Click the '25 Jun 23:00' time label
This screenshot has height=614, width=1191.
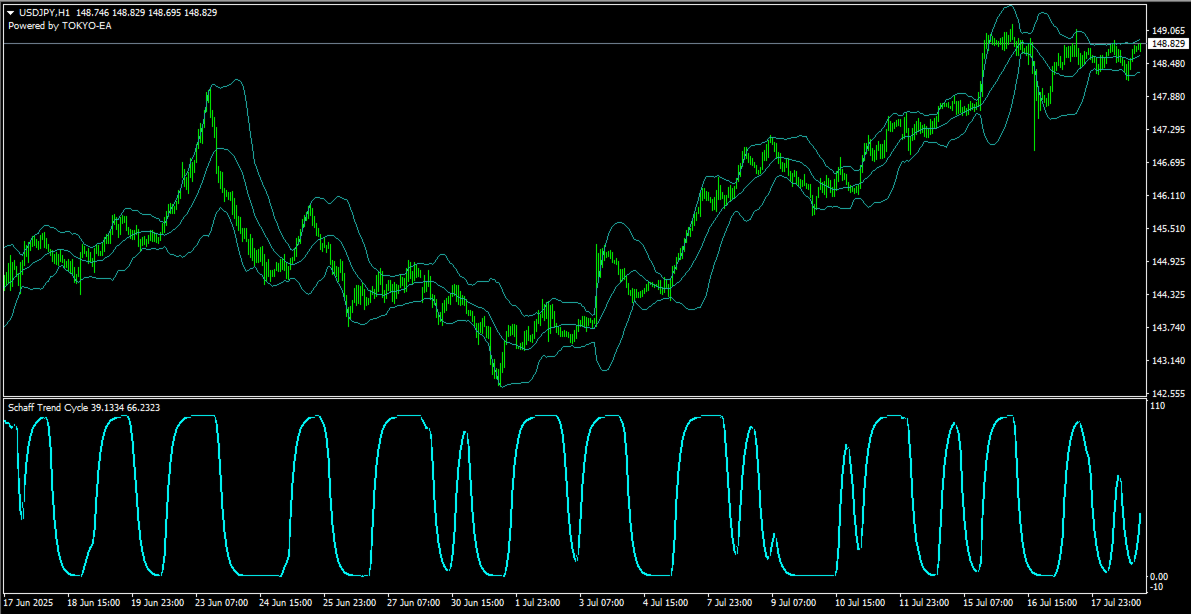[x=350, y=603]
